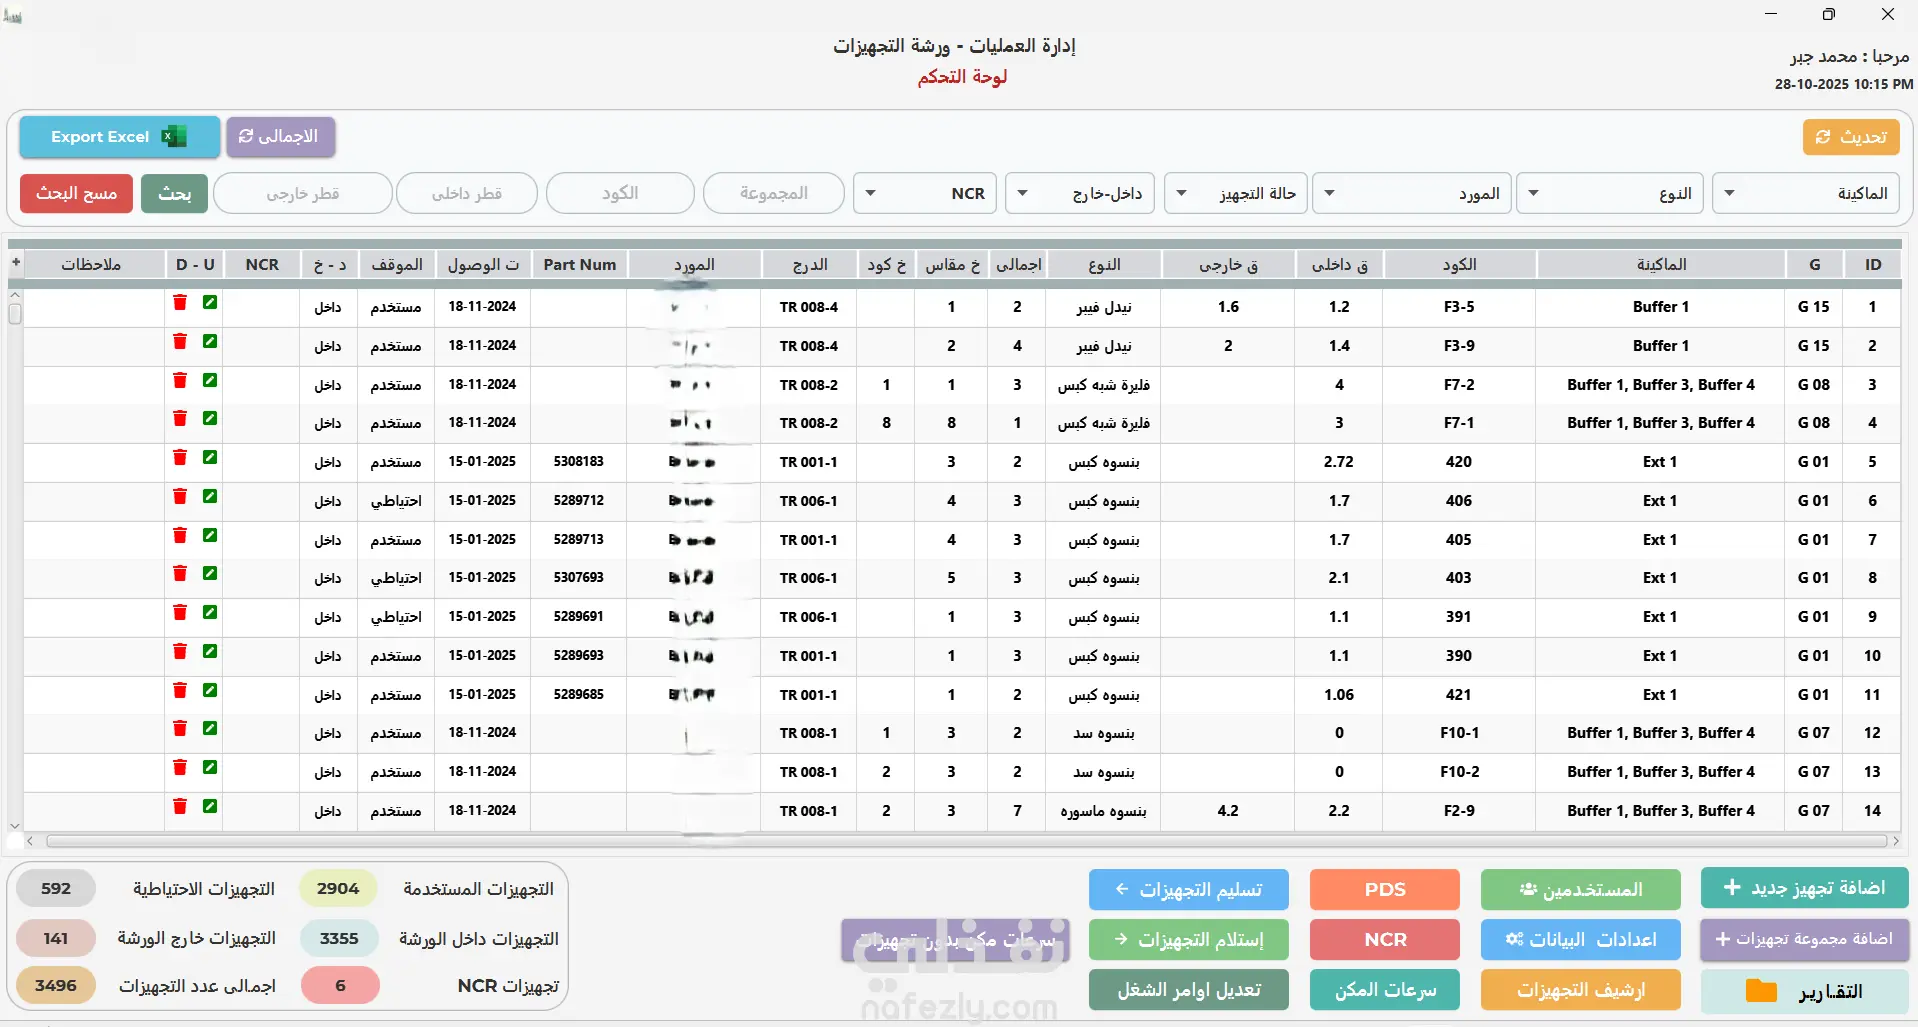The width and height of the screenshot is (1918, 1027).
Task: Open ارشيف التجهيزات archive button
Action: tap(1580, 990)
